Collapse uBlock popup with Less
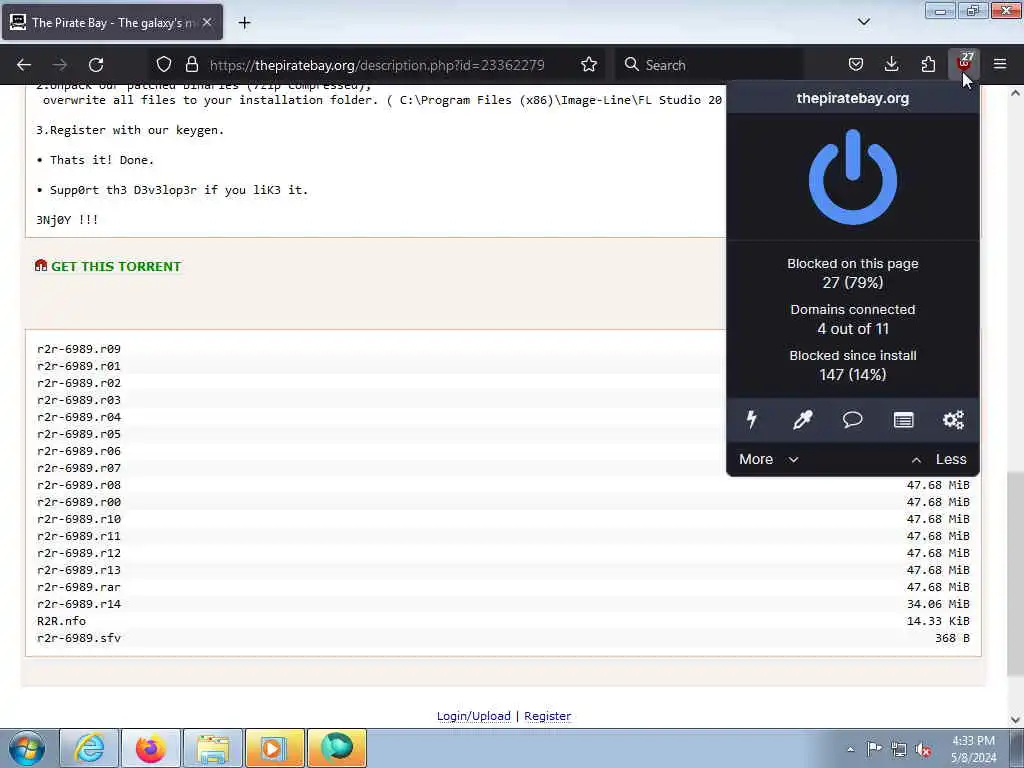Screen dimensions: 1024x768 939,459
